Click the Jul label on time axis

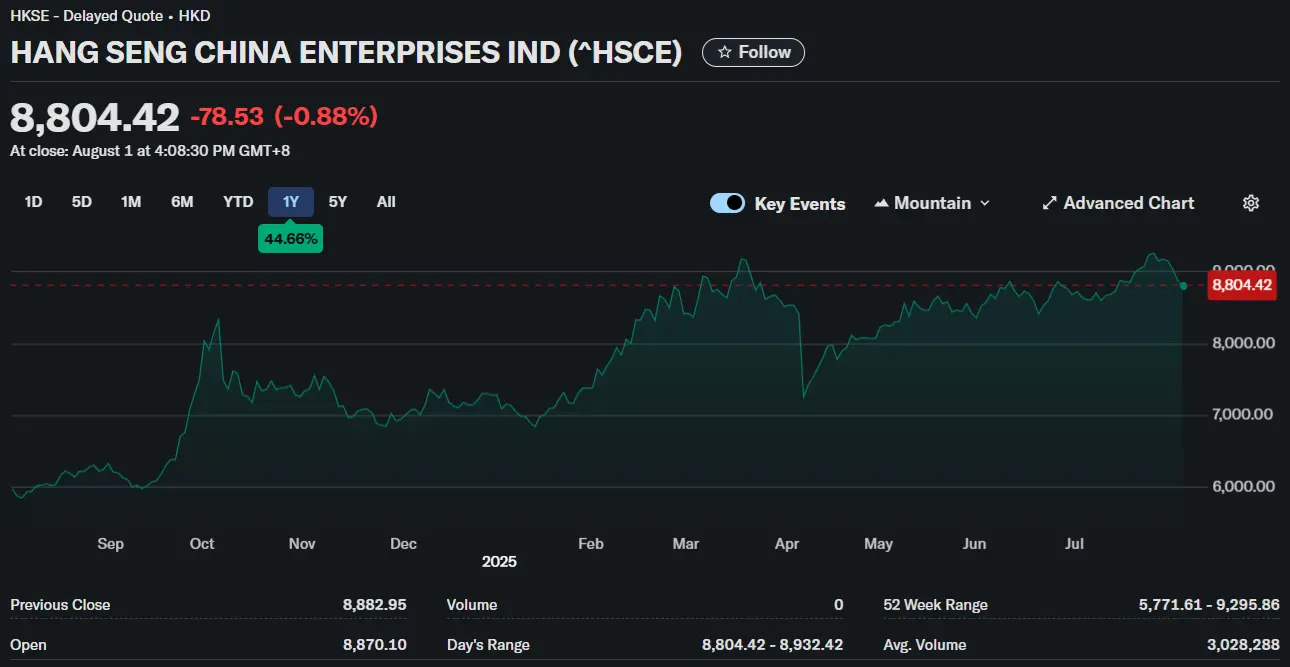click(1075, 544)
